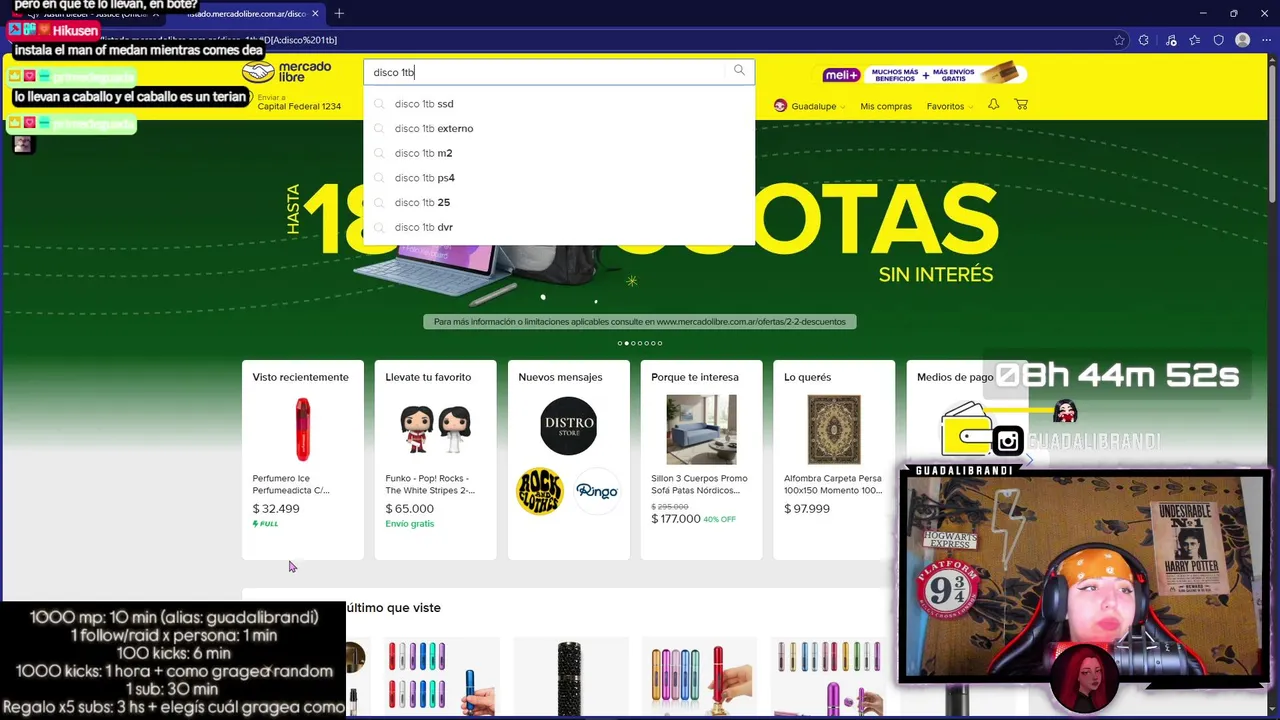Click Meli+ benefits banner
The height and width of the screenshot is (720, 1280).
coord(919,74)
